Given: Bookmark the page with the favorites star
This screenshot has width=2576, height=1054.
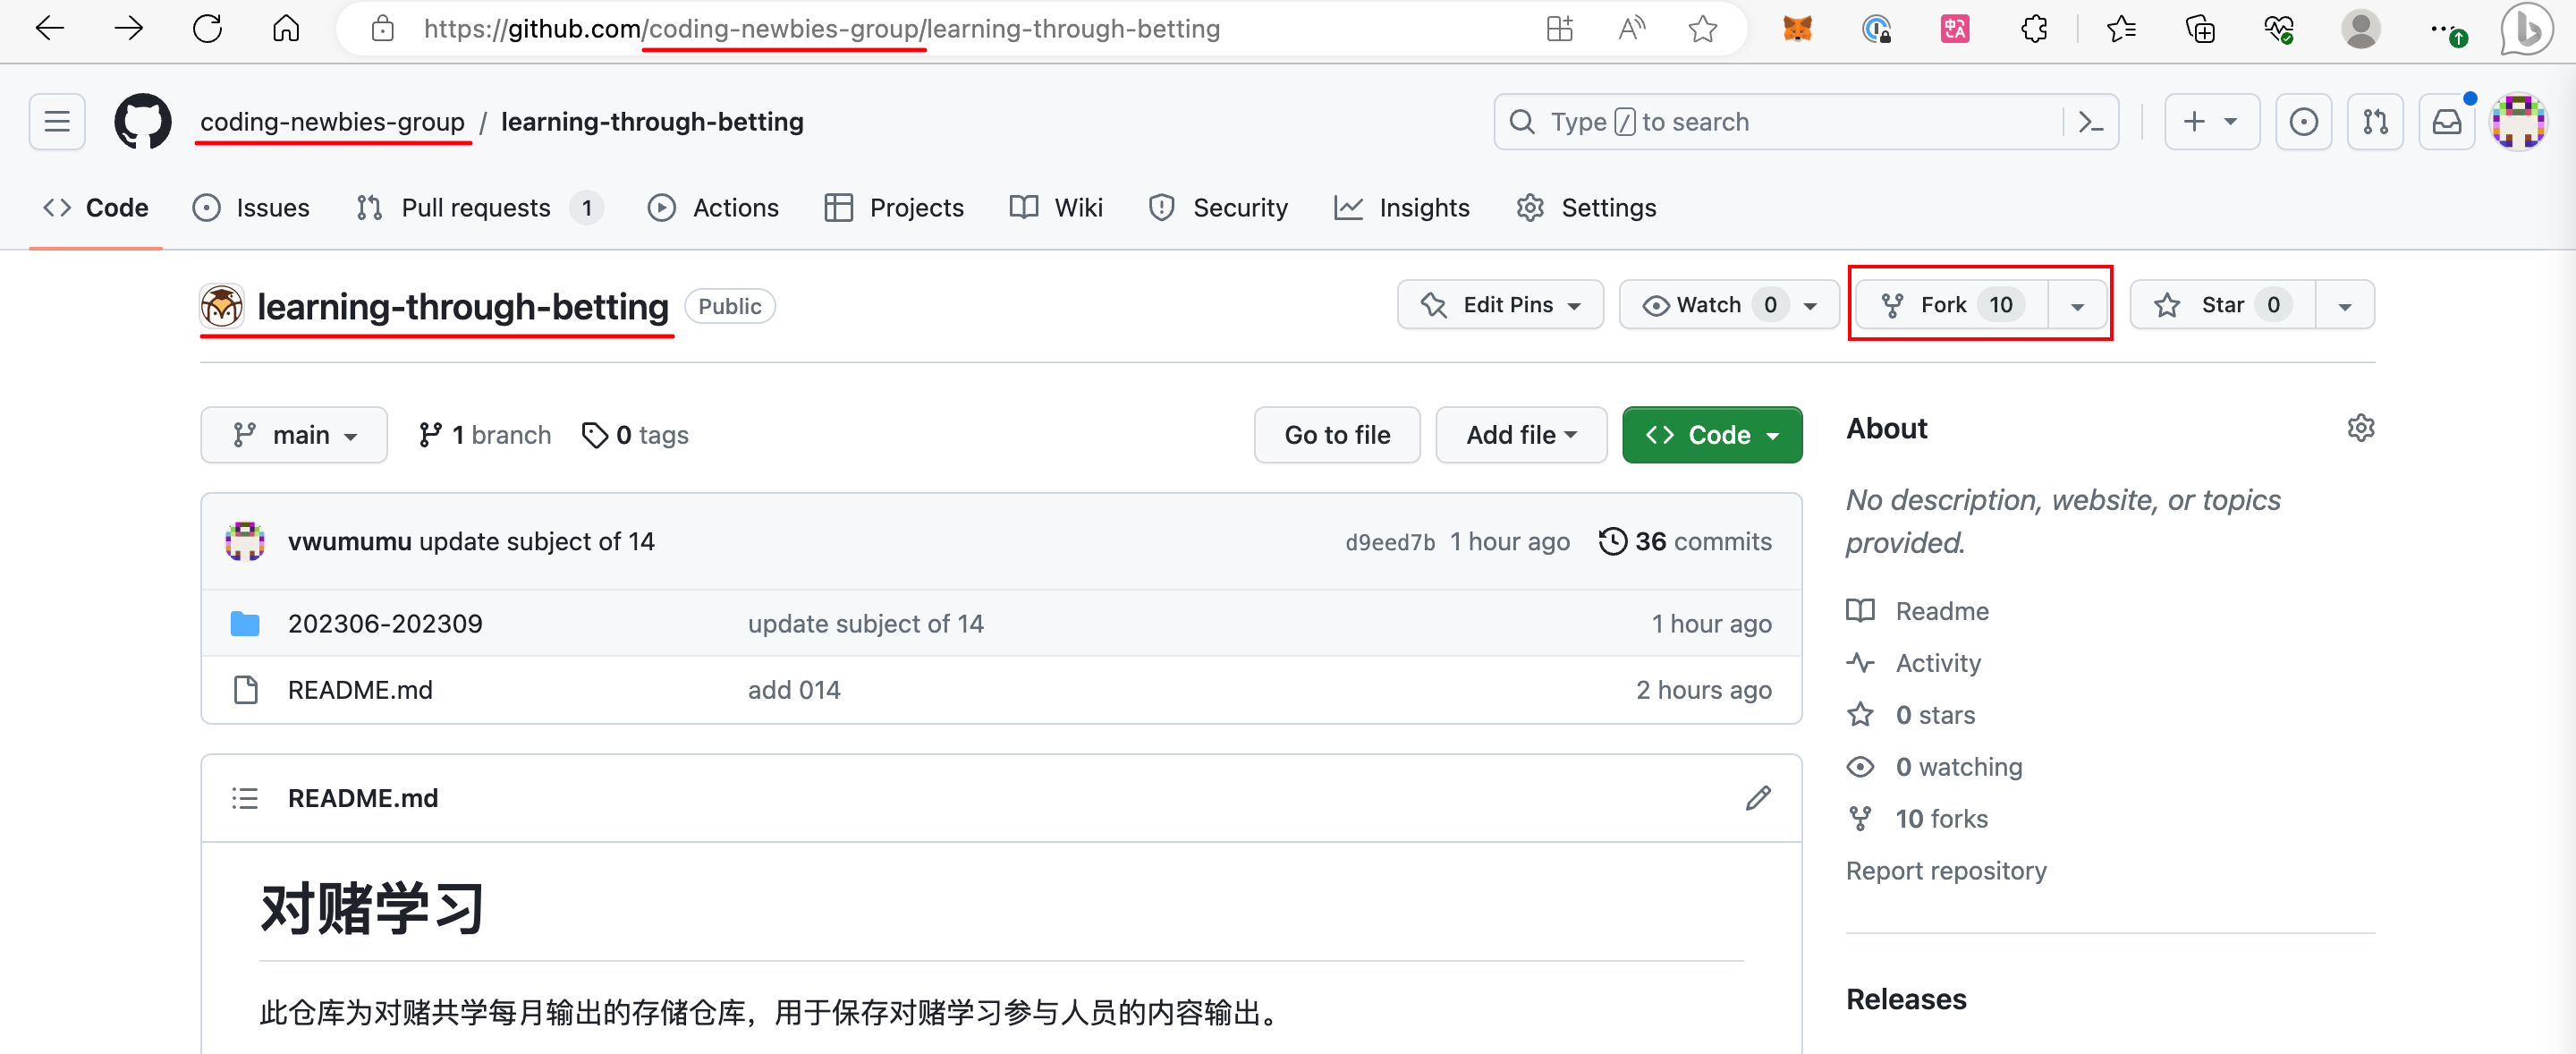Looking at the screenshot, I should coord(1702,29).
